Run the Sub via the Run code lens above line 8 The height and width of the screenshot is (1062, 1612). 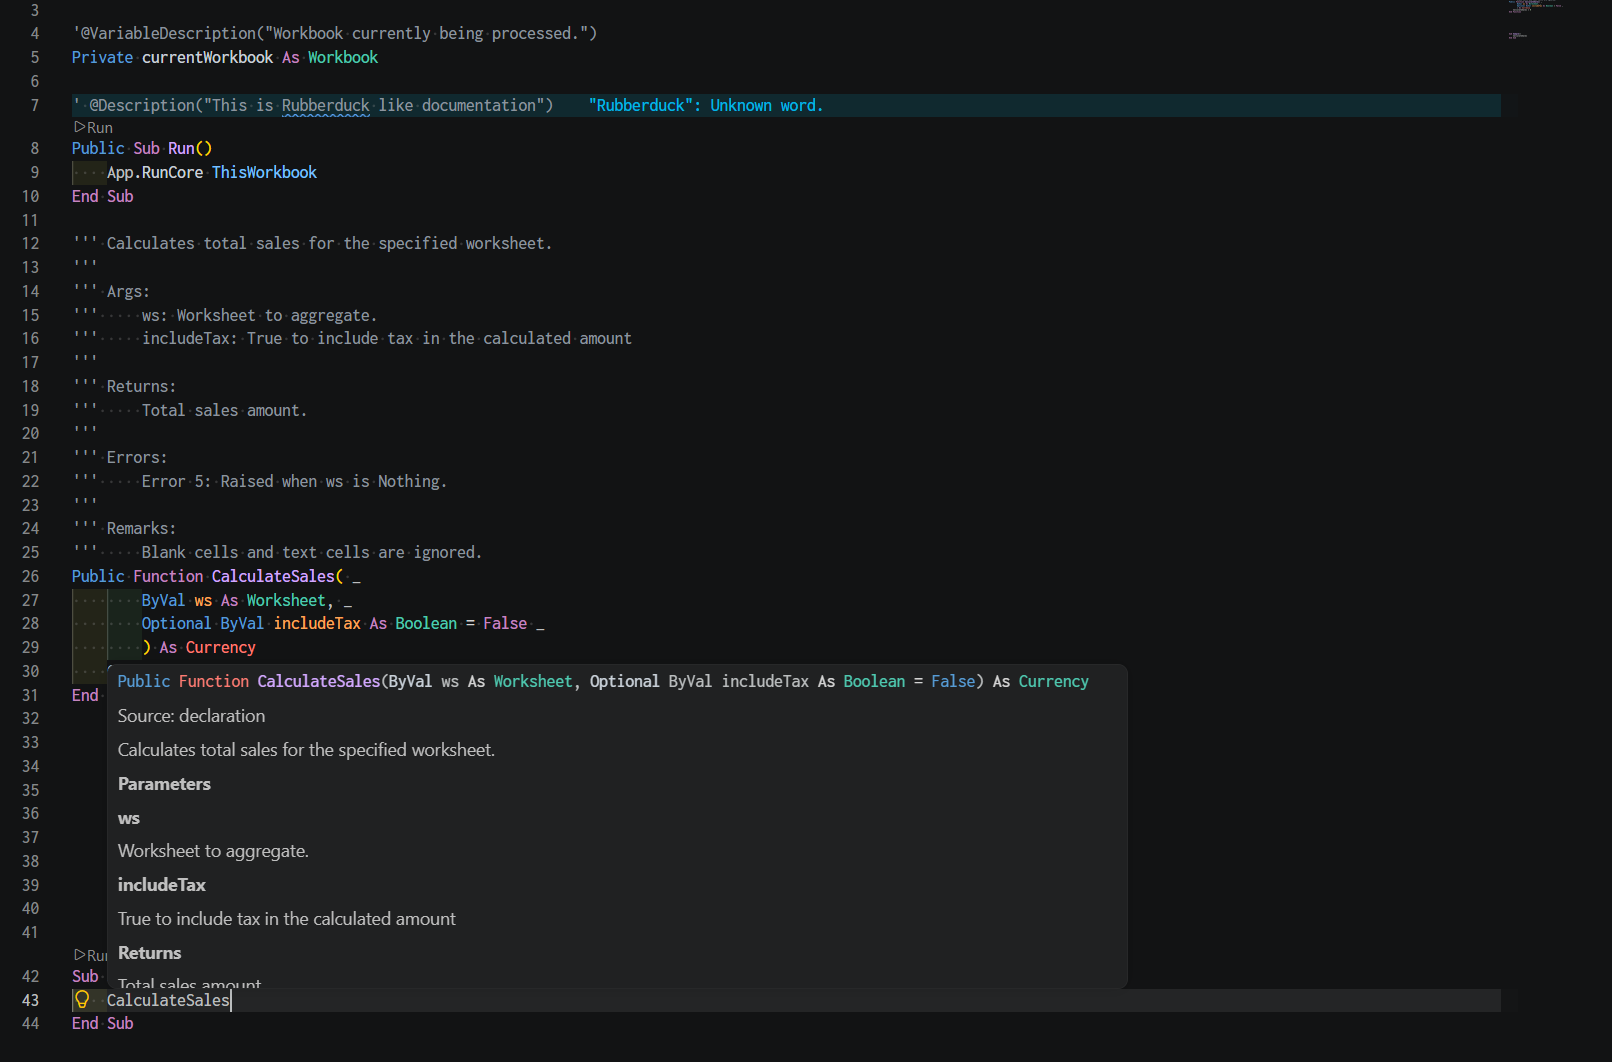93,128
